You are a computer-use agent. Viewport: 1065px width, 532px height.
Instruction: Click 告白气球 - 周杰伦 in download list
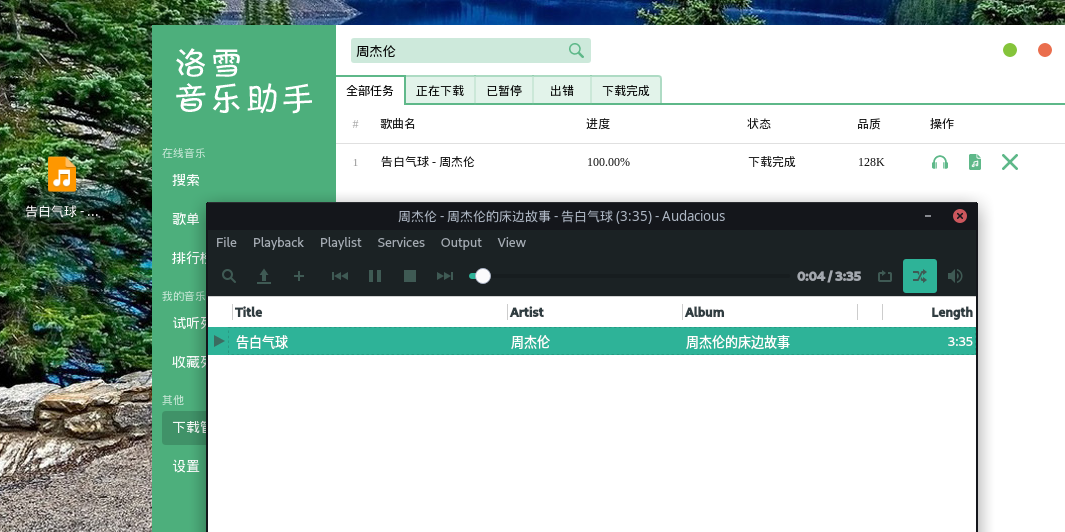point(428,162)
